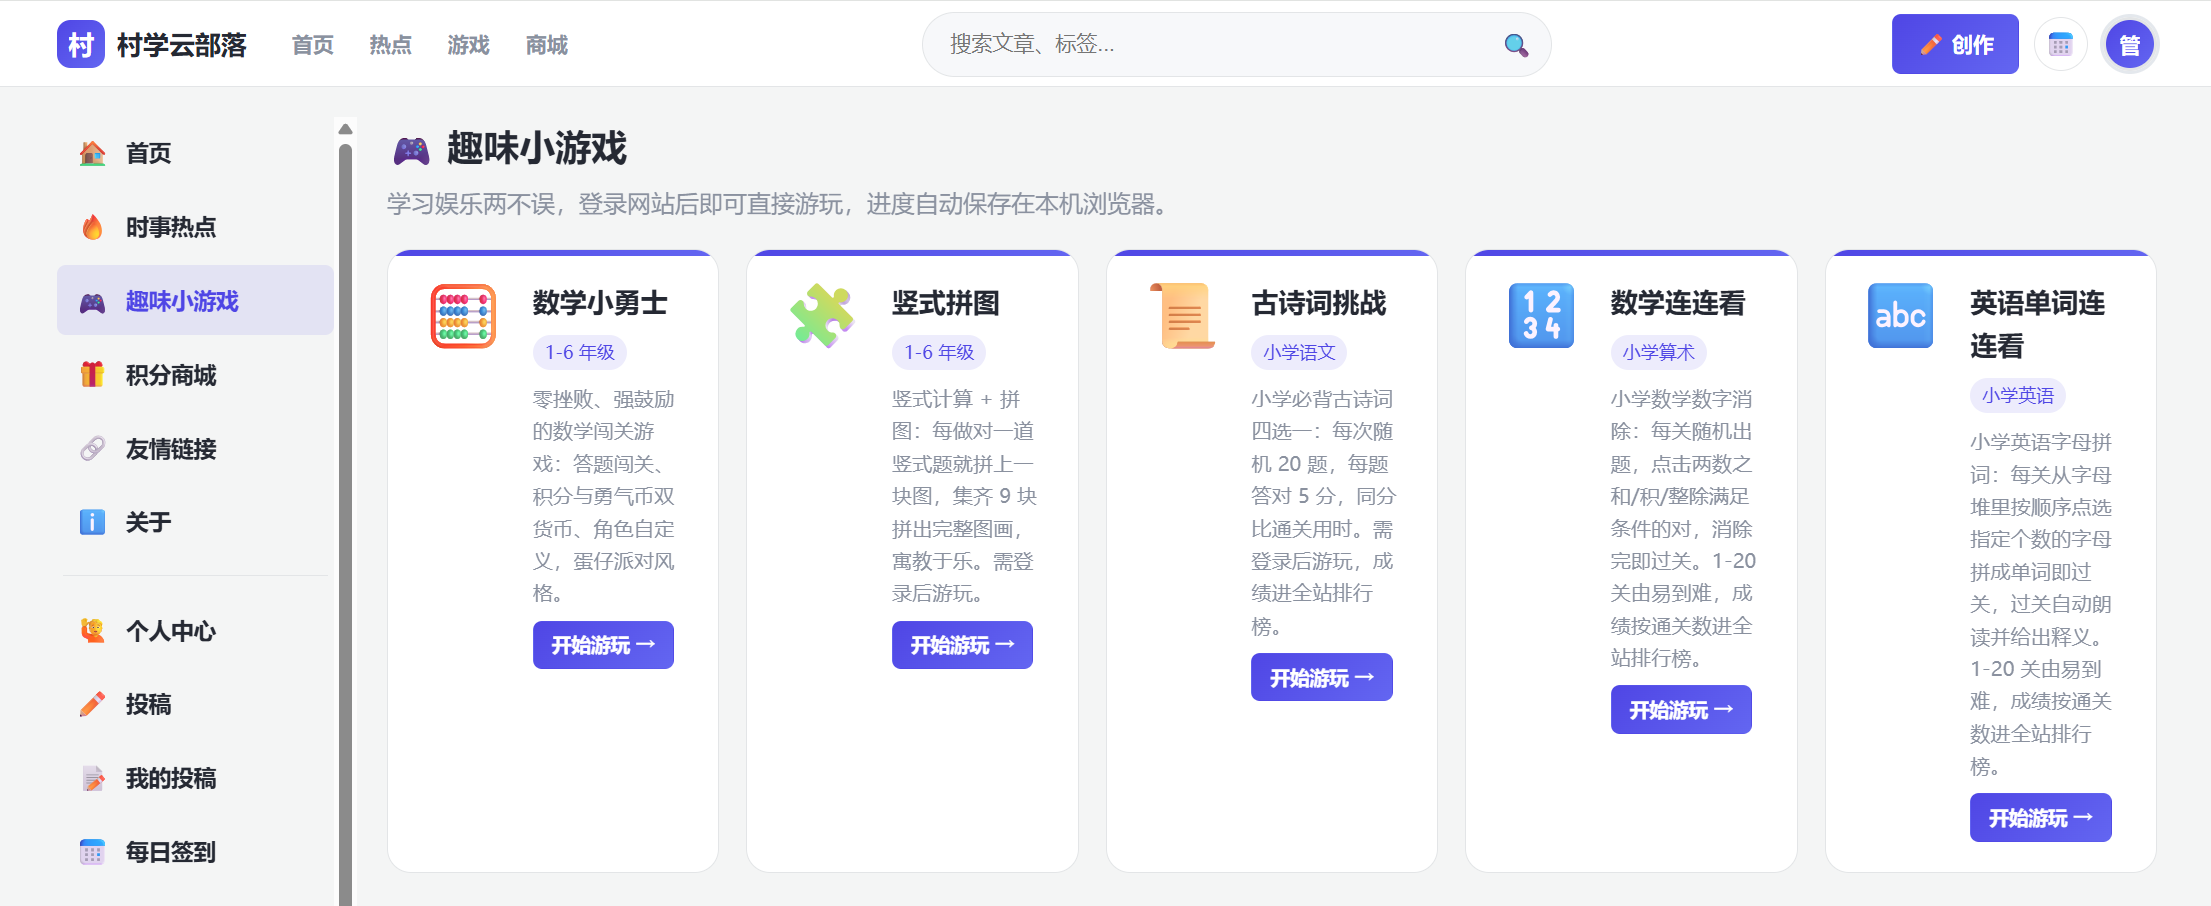Start 古诗词挑战 with 开始游玩
This screenshot has height=906, width=2211.
click(1322, 677)
